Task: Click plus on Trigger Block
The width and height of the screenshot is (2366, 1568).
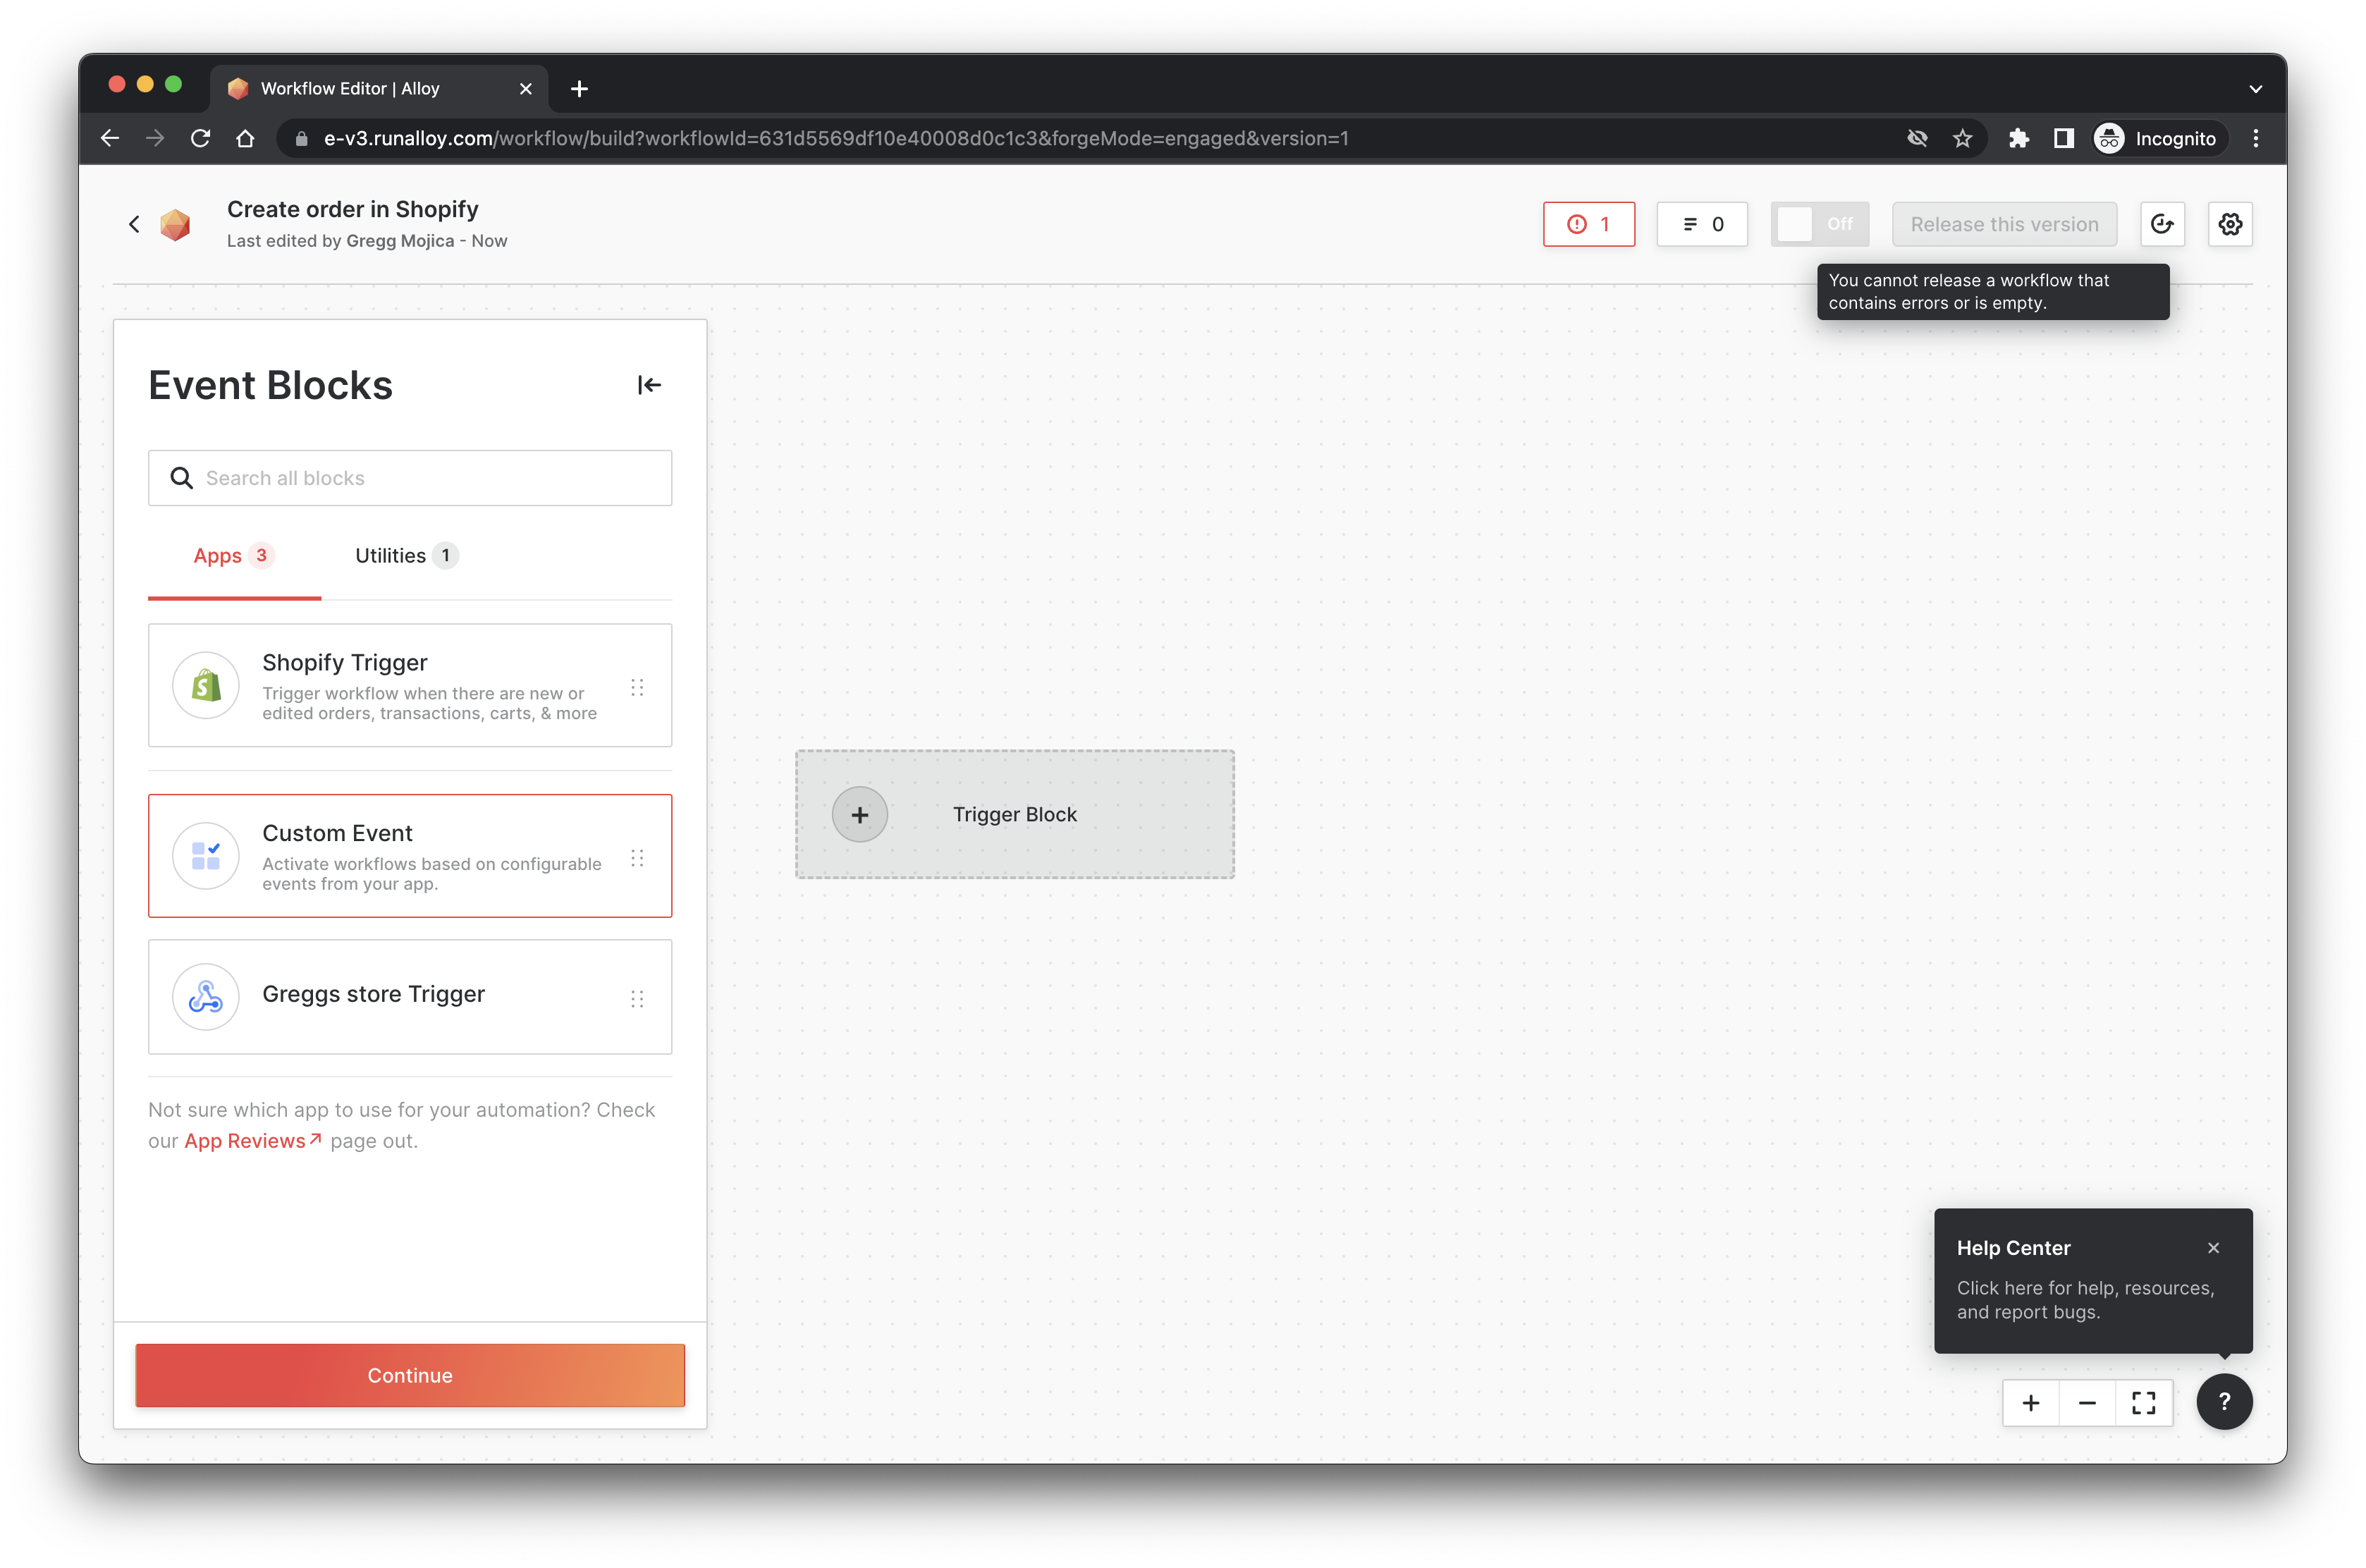Action: [x=860, y=815]
